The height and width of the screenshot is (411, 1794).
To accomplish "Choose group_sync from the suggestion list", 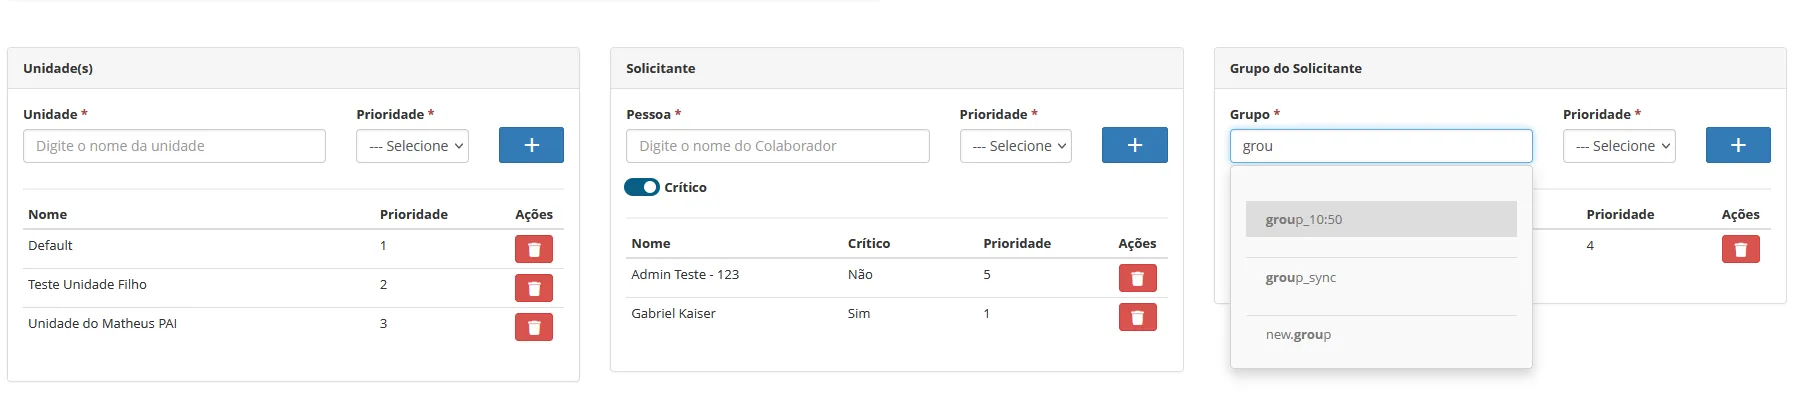I will pos(1381,277).
